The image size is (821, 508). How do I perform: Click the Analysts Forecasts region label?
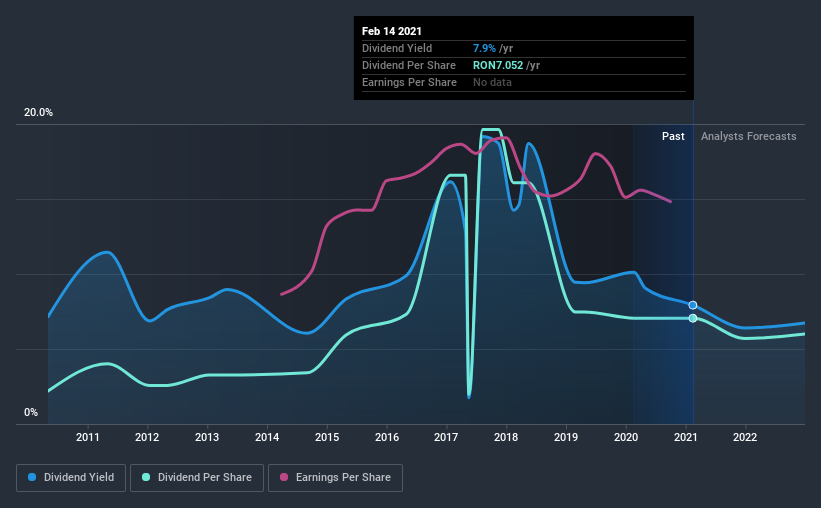coord(749,136)
